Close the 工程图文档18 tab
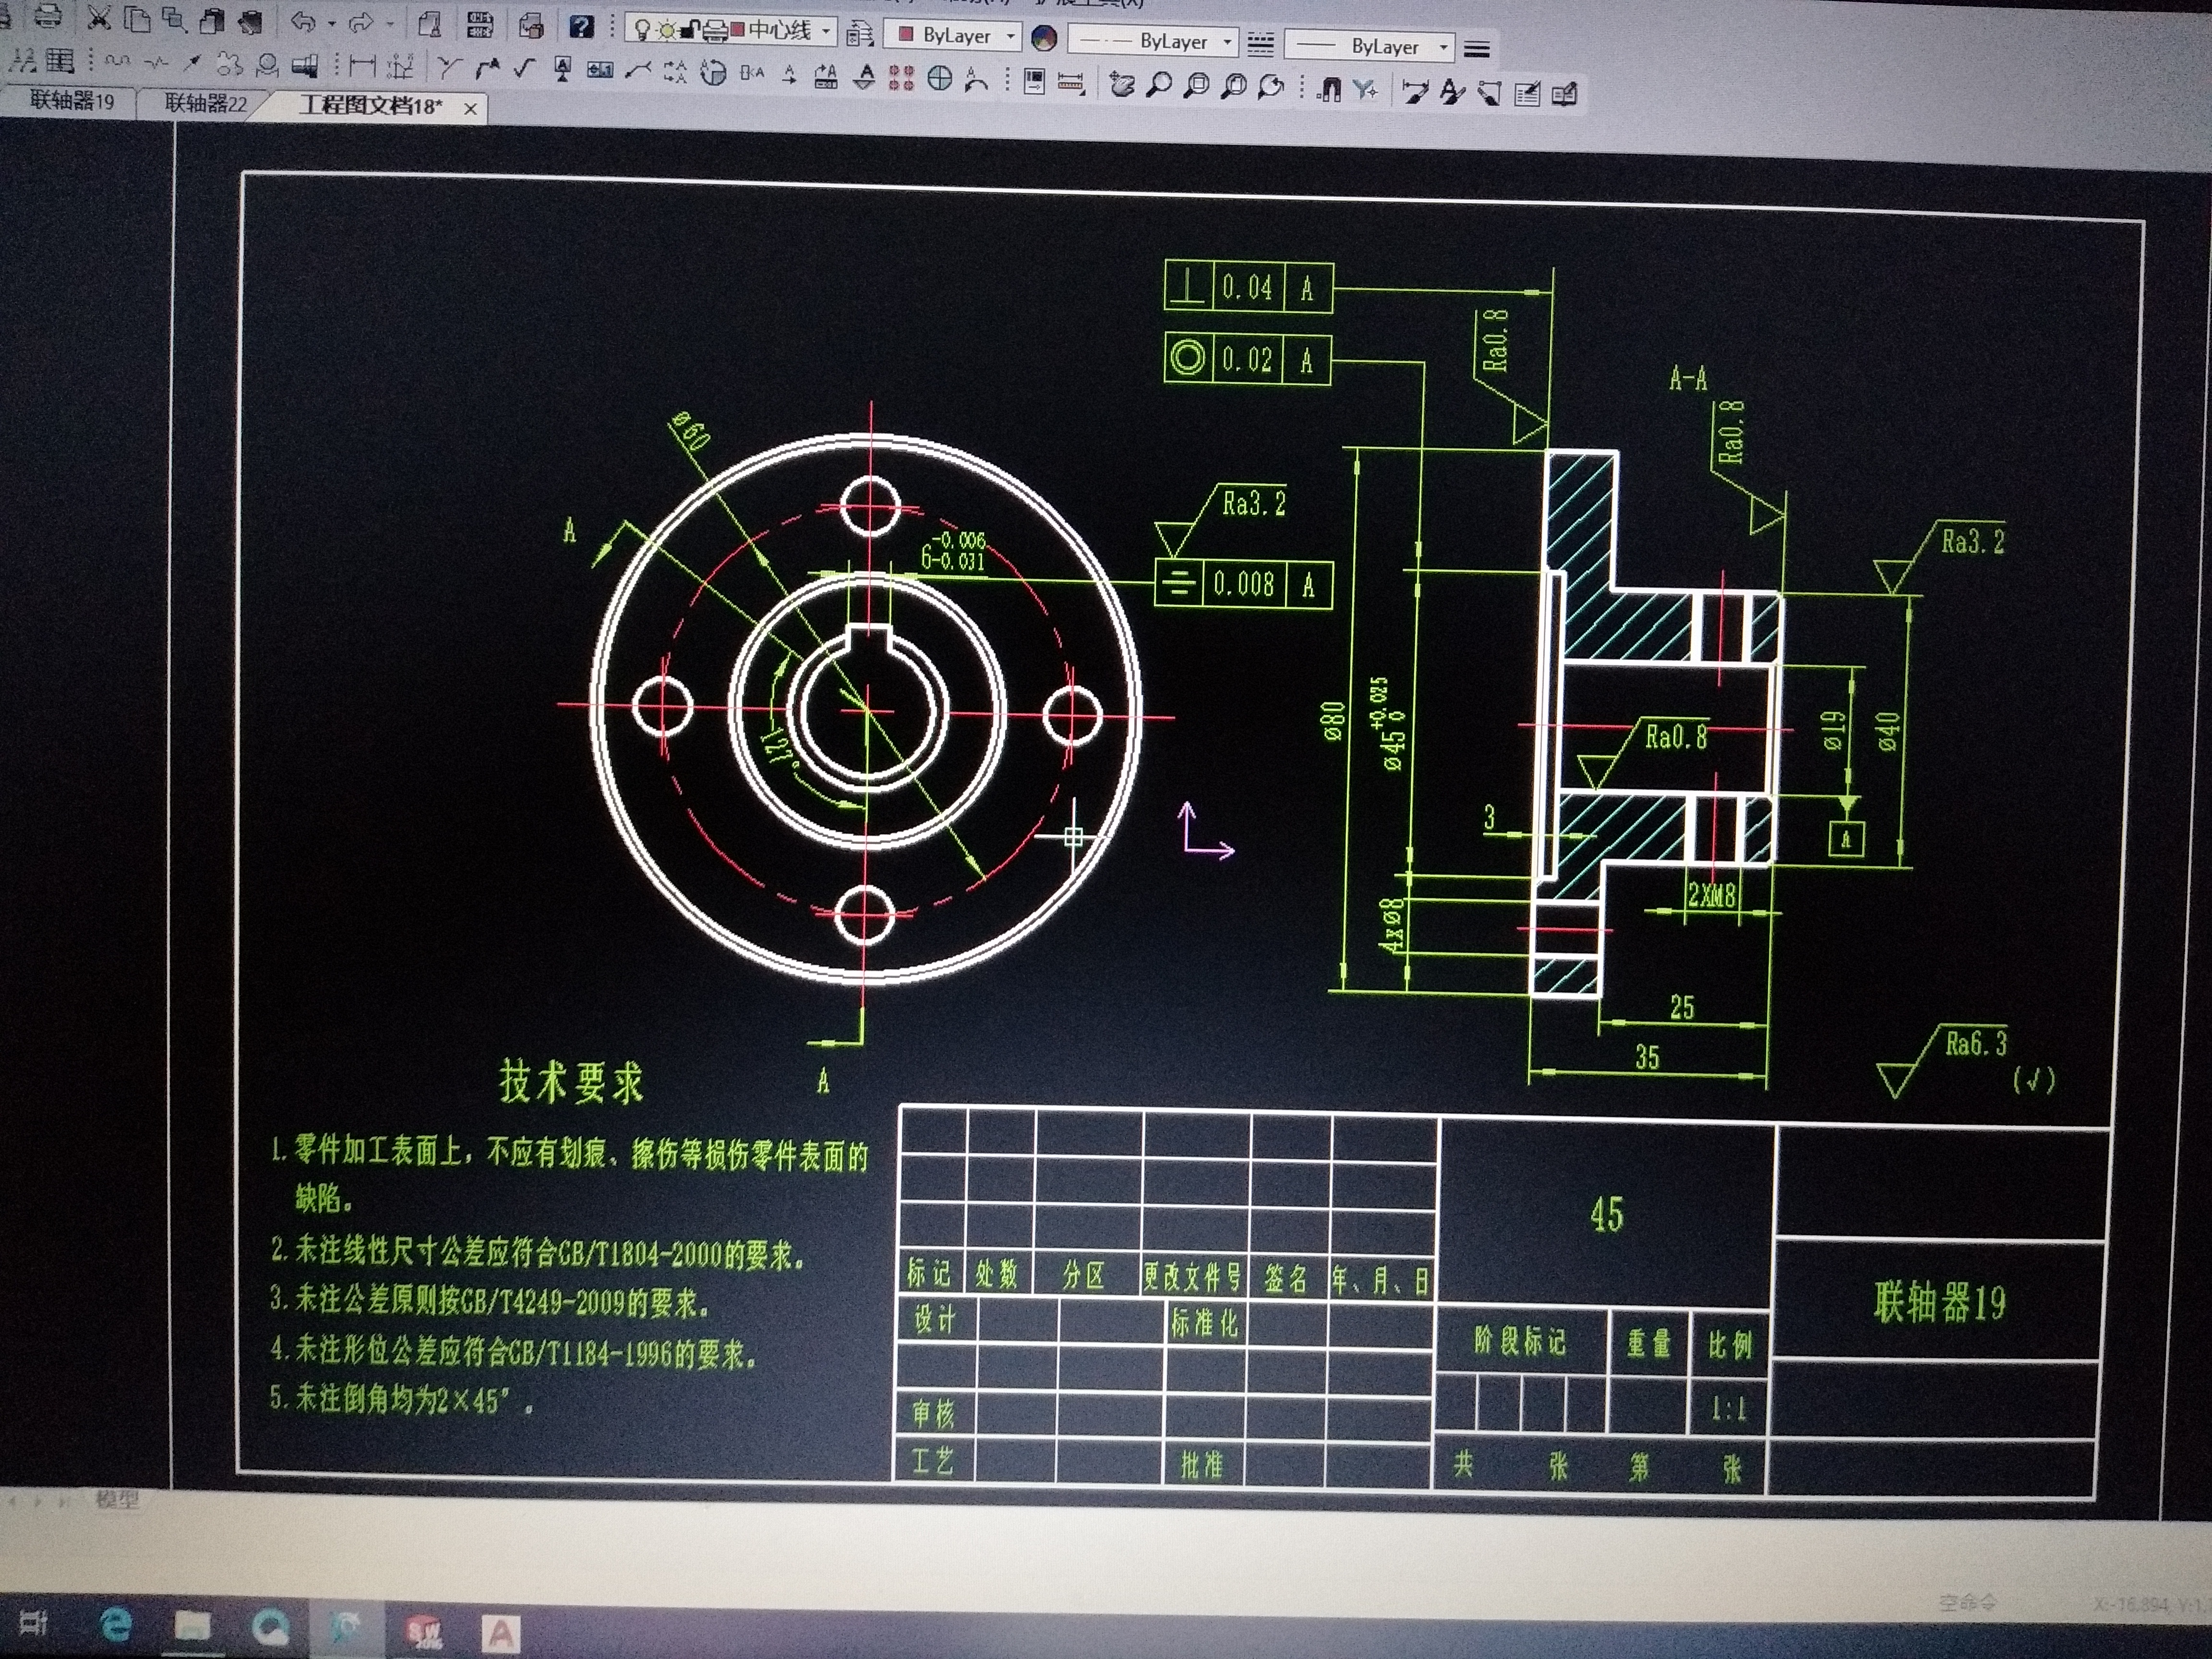The image size is (2212, 1659). click(x=470, y=109)
